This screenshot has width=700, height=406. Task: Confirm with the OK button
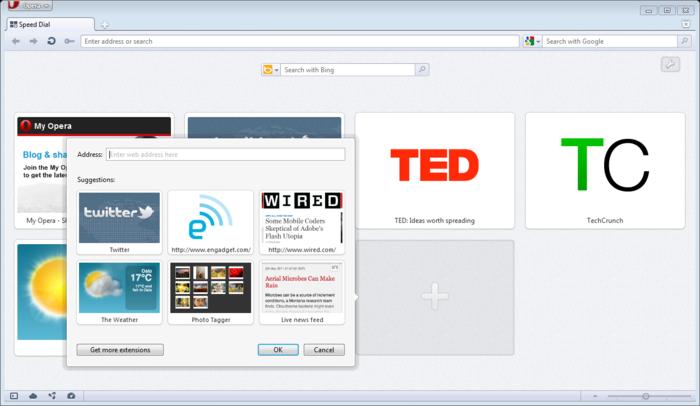[278, 350]
